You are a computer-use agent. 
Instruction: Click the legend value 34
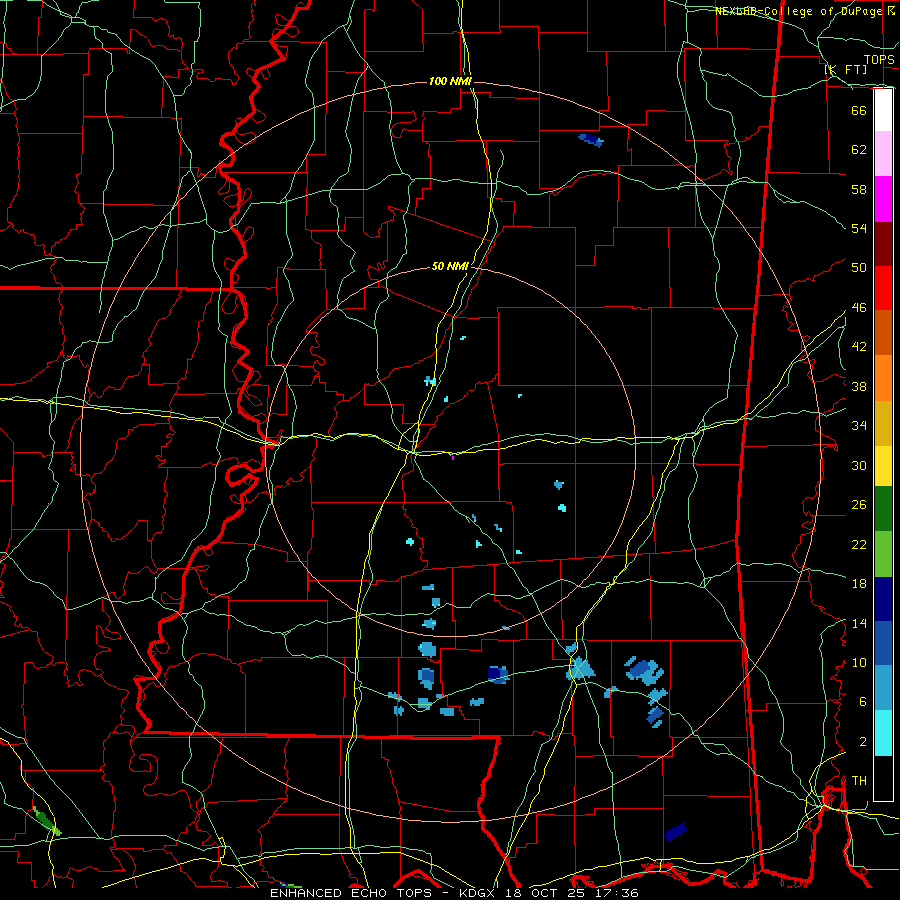(859, 426)
